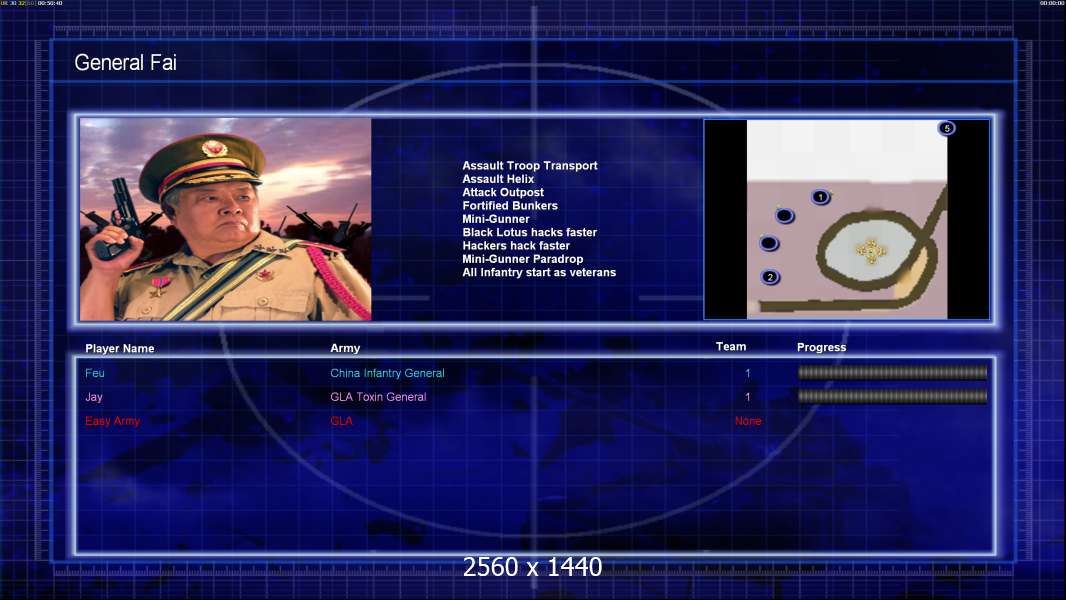Click General Fai's portrait image
The image size is (1066, 600).
(x=225, y=219)
